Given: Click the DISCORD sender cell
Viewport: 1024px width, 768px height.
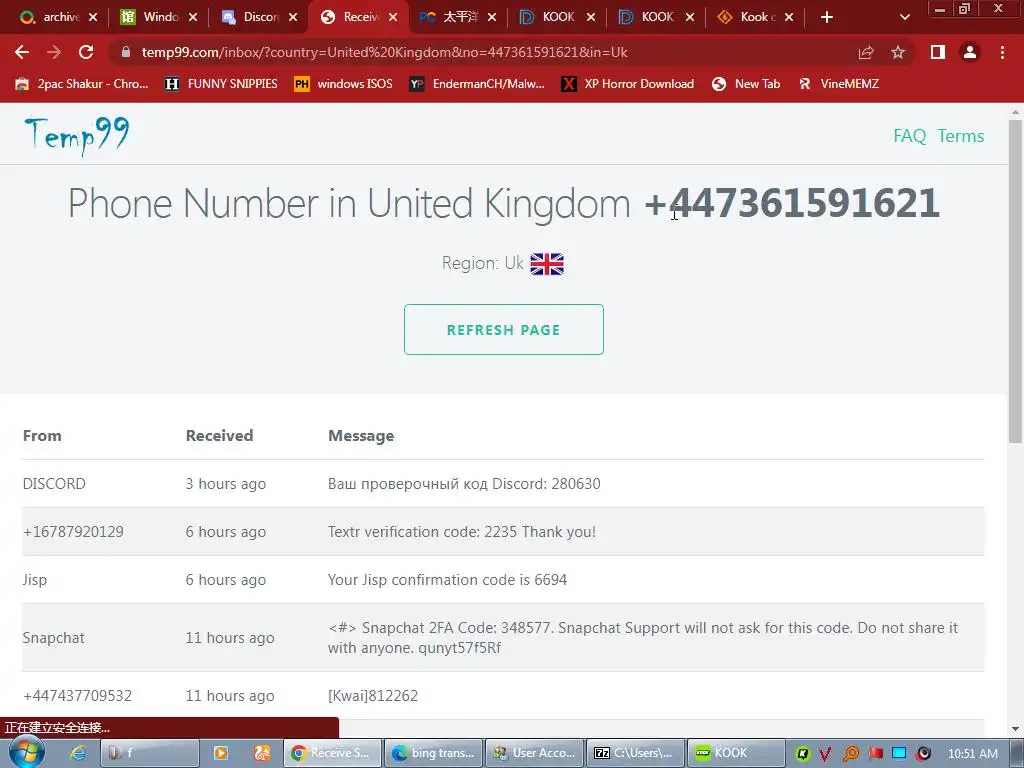Looking at the screenshot, I should [x=54, y=484].
